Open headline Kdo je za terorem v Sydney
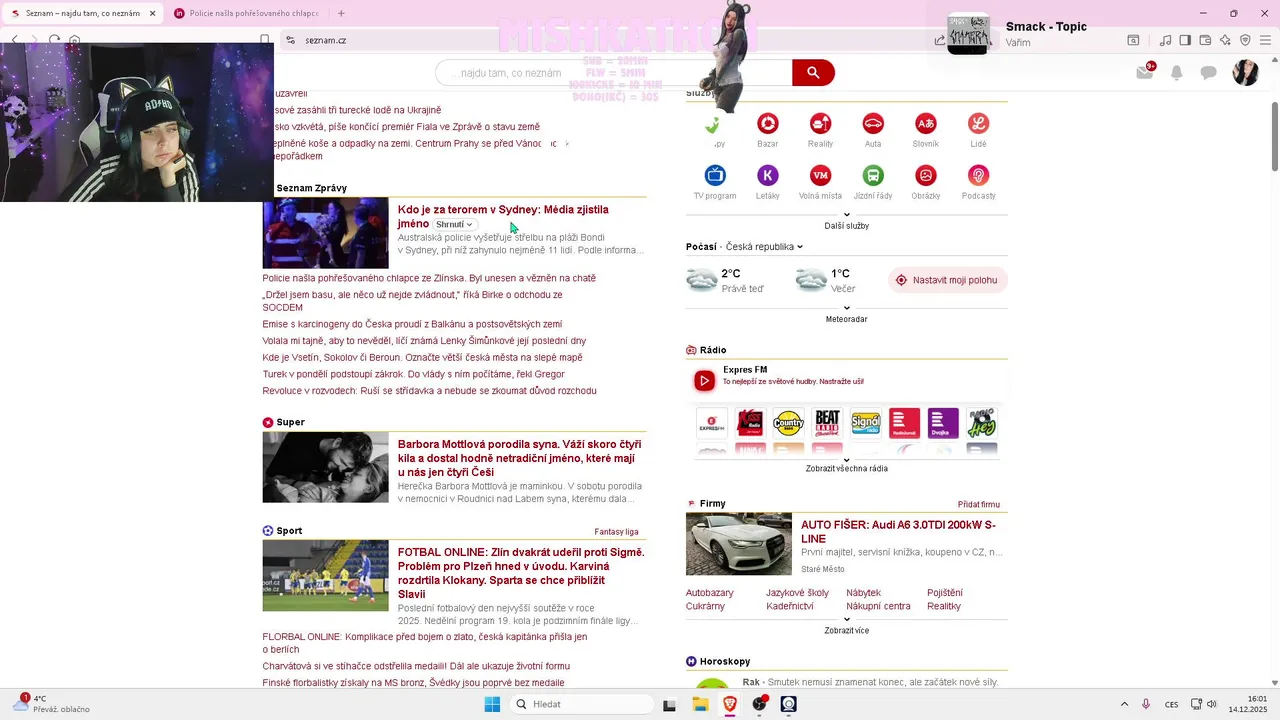 click(x=503, y=216)
